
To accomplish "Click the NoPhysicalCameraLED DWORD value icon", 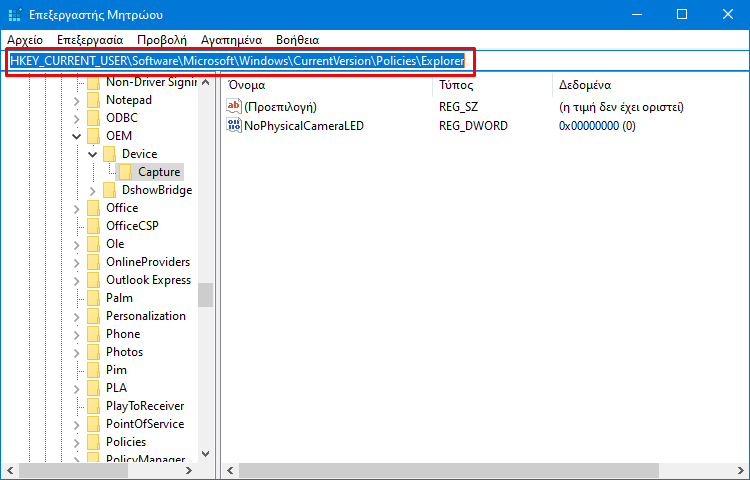I will click(234, 125).
